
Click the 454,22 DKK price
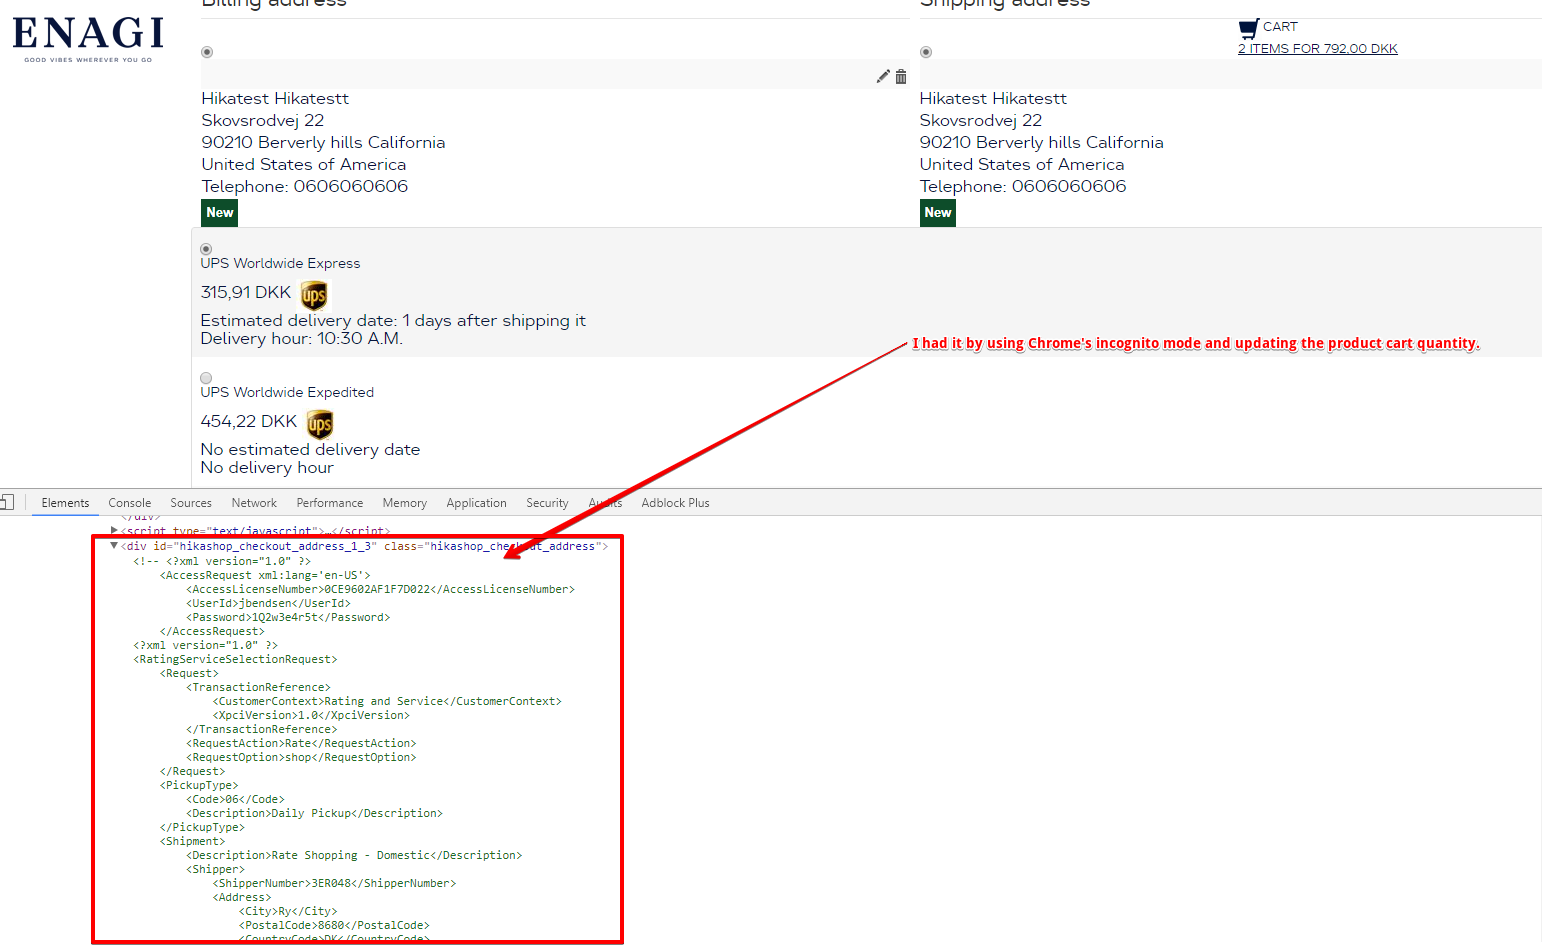coord(249,421)
